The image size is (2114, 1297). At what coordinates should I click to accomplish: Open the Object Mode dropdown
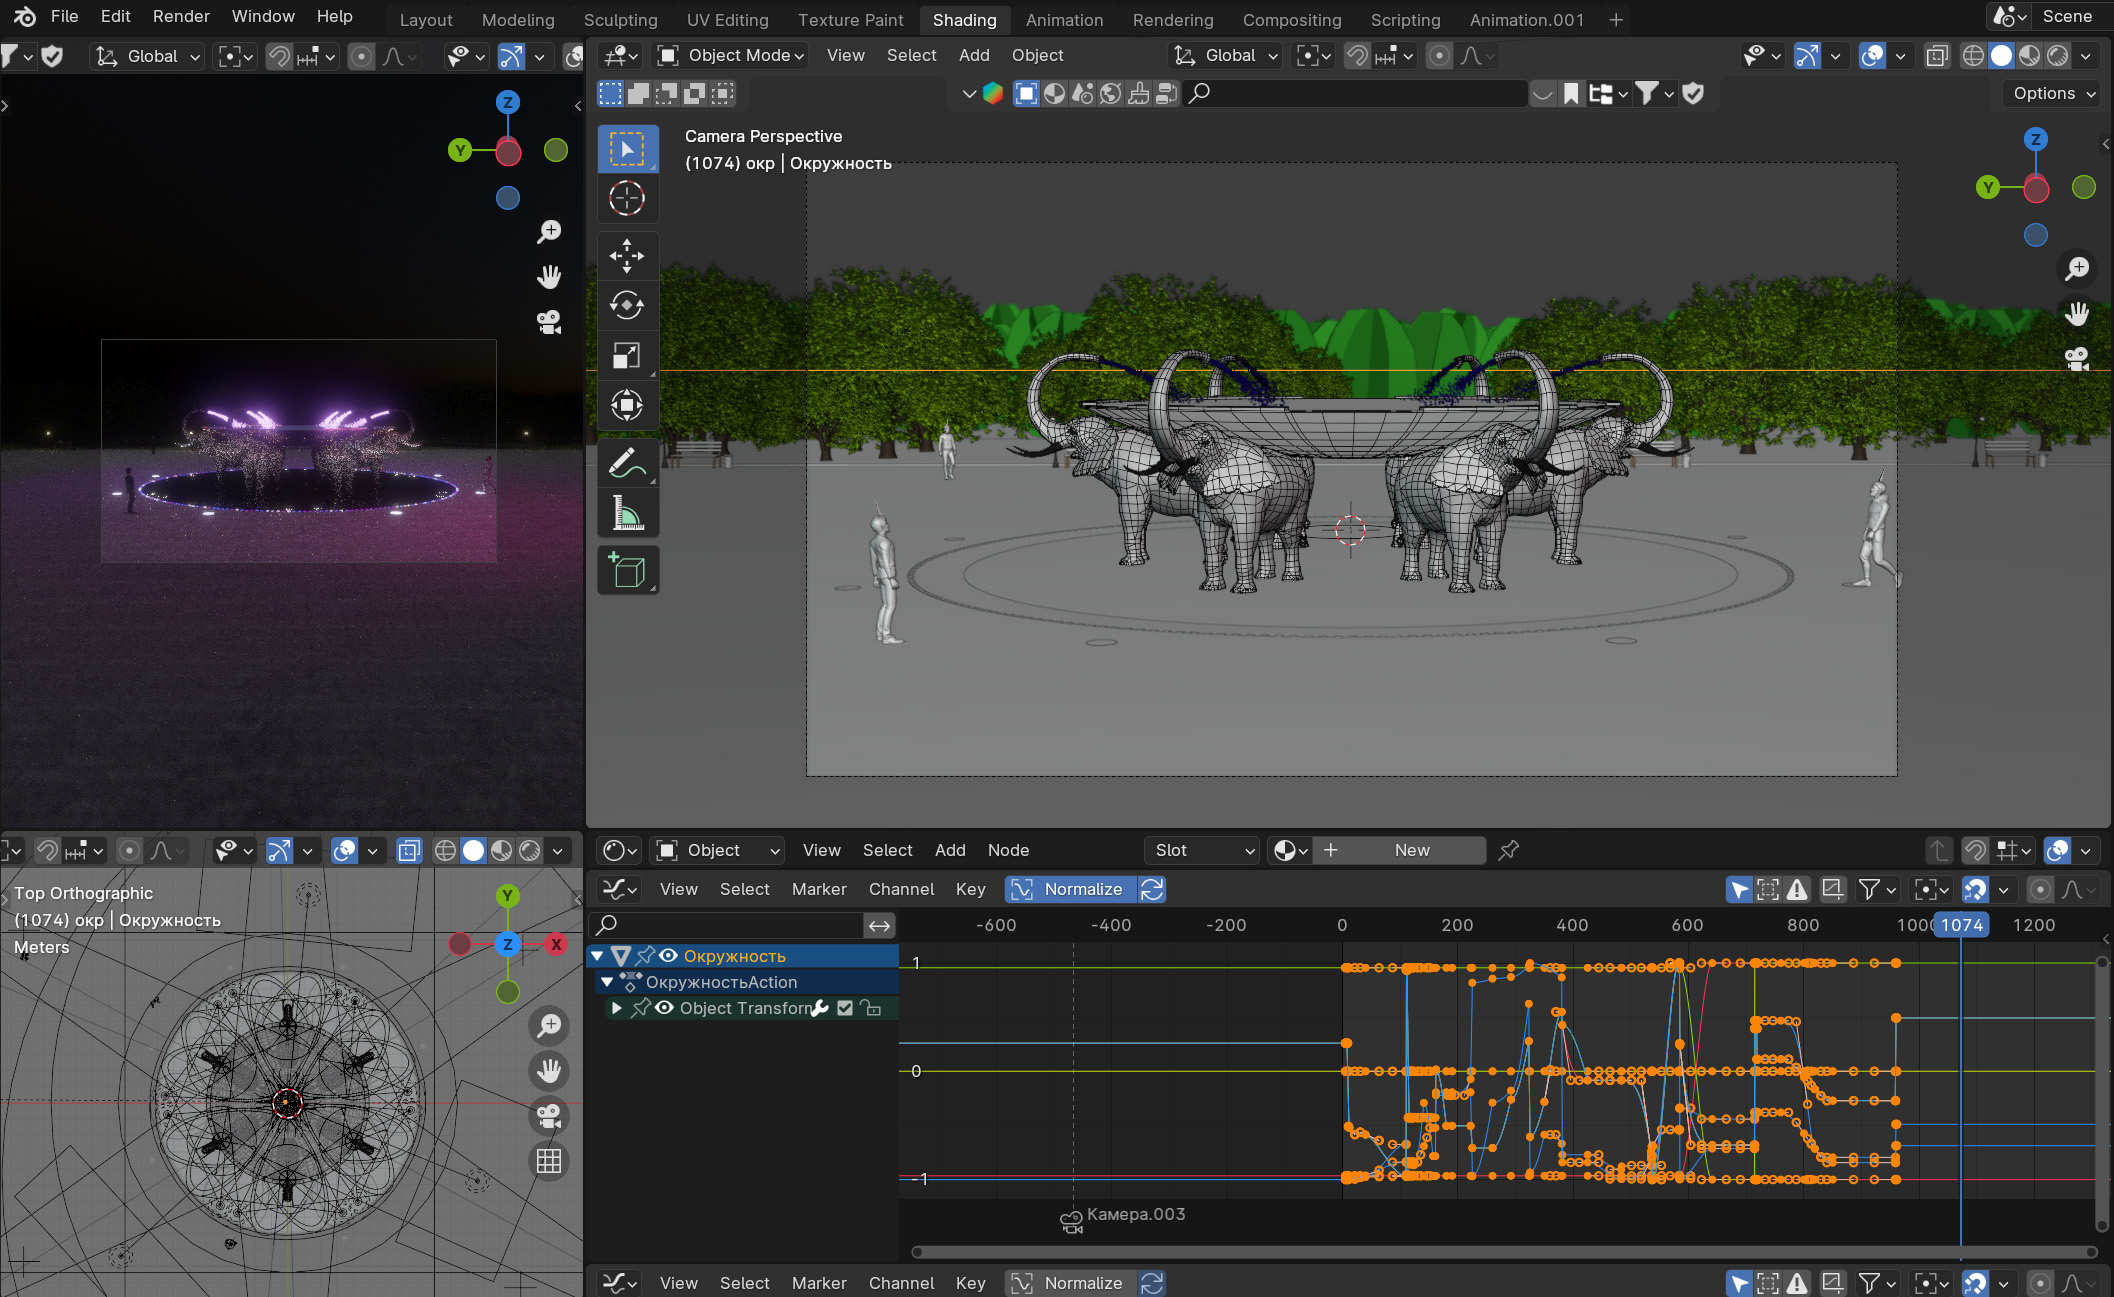(x=732, y=55)
